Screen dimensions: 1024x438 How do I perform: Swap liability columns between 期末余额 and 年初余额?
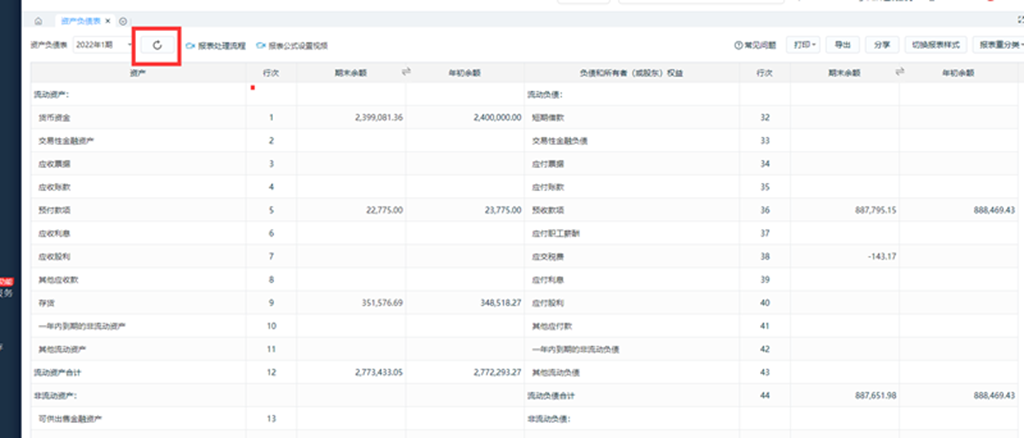click(x=899, y=72)
